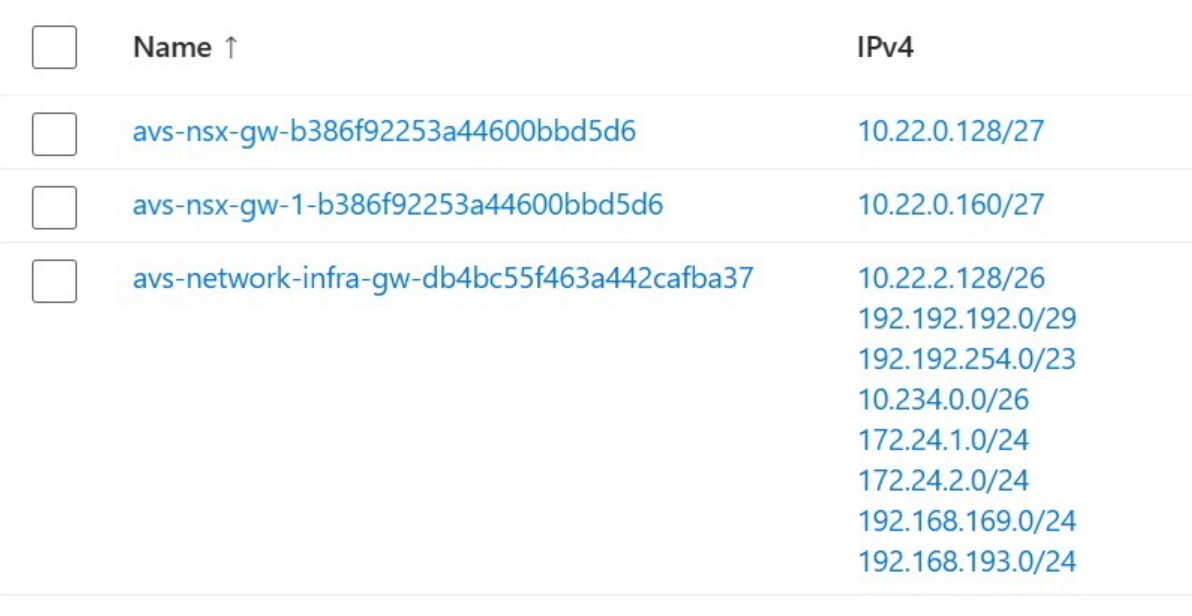Click the 192.168.169.0/24 subnet link
The image size is (1192, 616).
coord(967,521)
